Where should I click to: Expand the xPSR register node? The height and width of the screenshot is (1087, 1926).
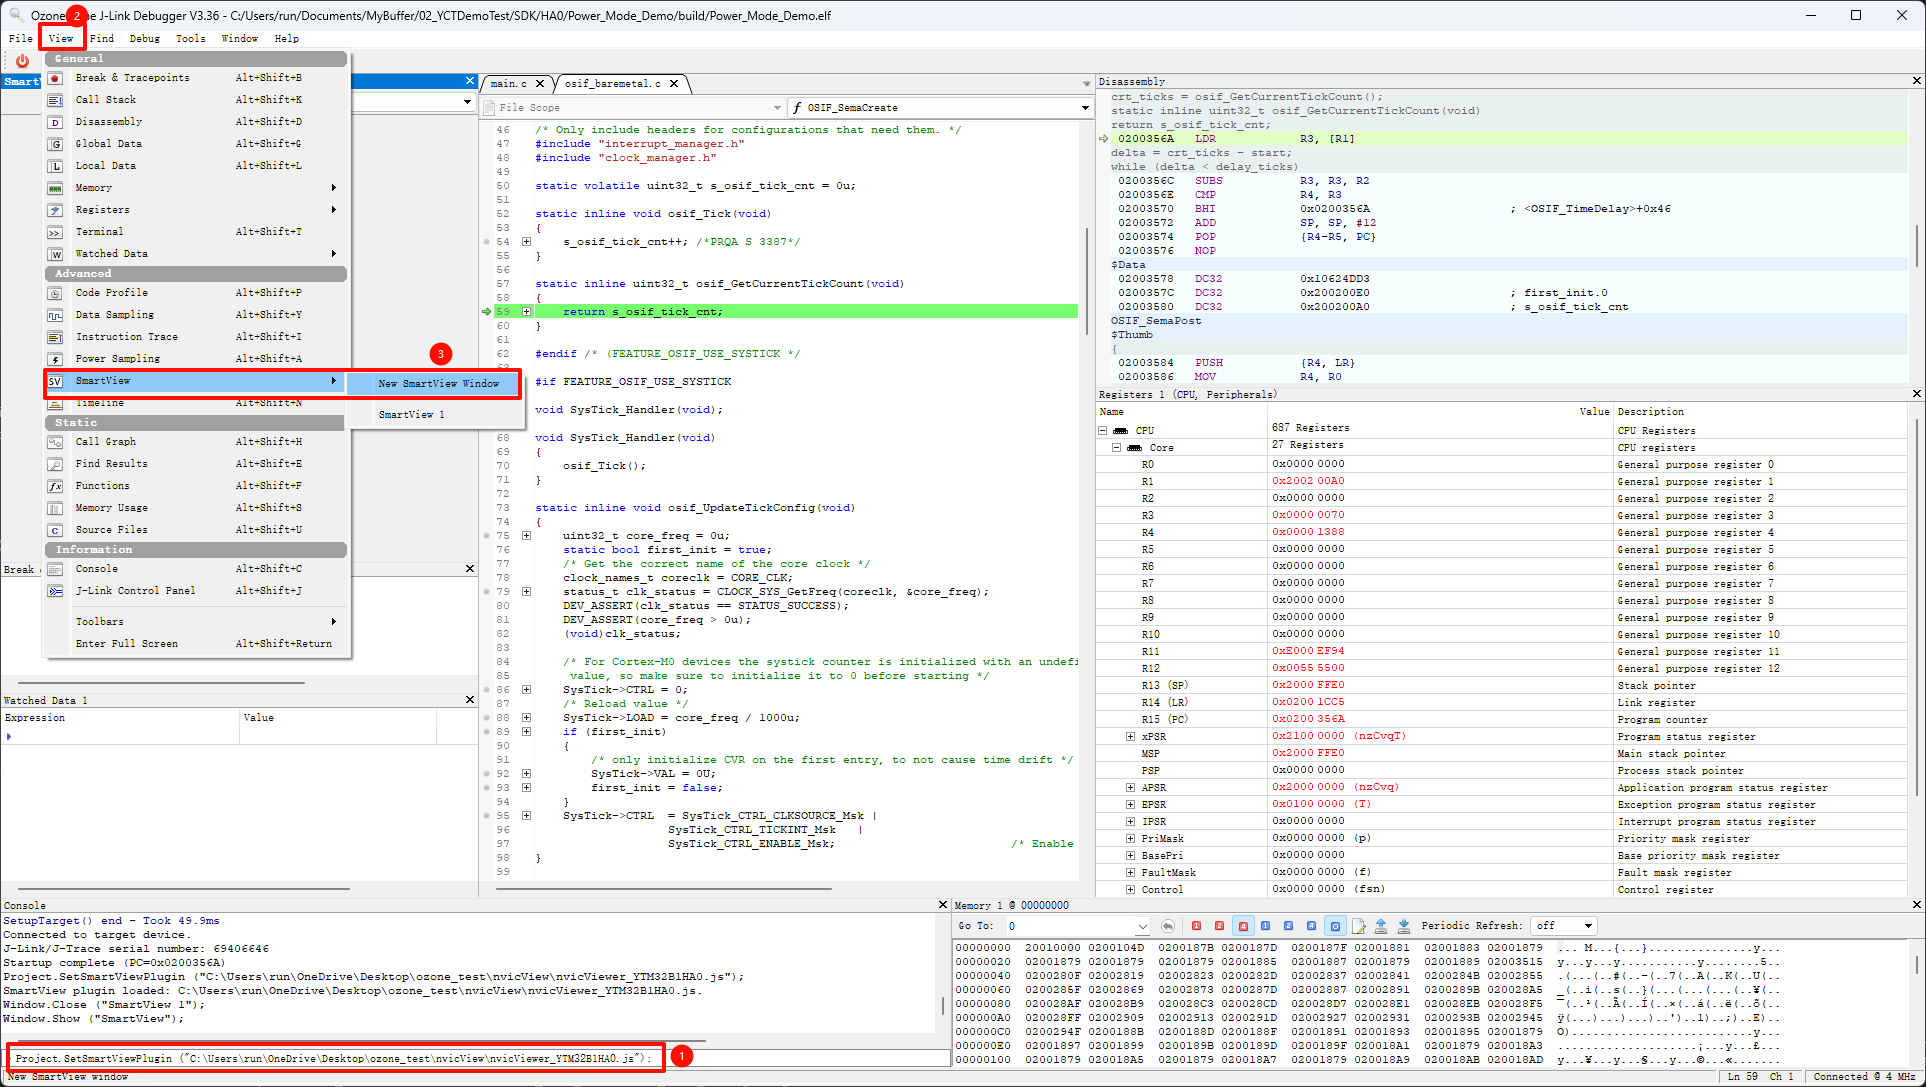[x=1130, y=737]
